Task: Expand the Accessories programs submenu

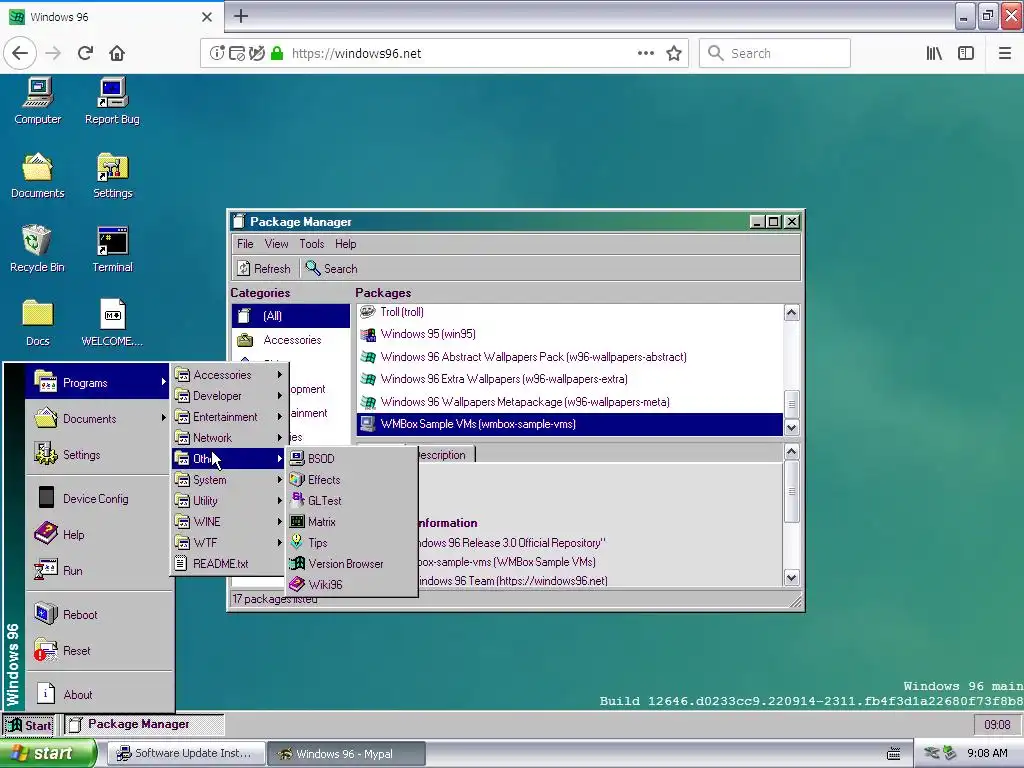Action: (229, 374)
